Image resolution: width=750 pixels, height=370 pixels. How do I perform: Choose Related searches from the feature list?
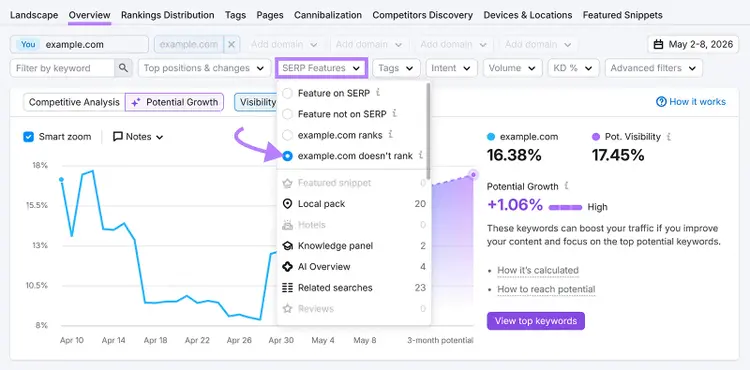coord(354,288)
